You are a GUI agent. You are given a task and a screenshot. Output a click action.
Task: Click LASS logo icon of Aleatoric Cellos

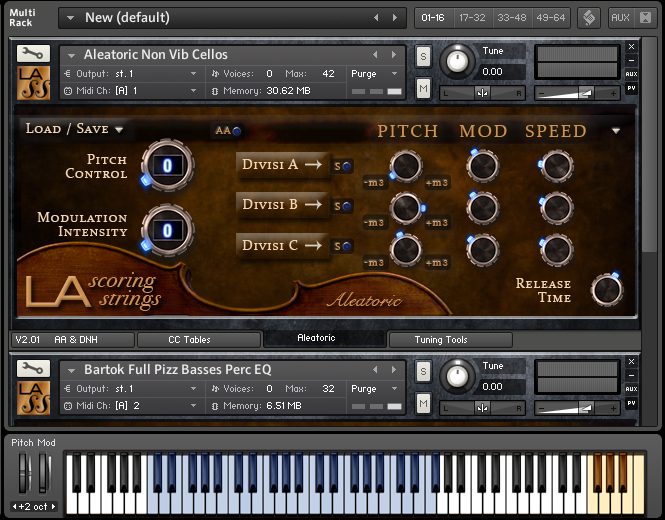pyautogui.click(x=34, y=83)
